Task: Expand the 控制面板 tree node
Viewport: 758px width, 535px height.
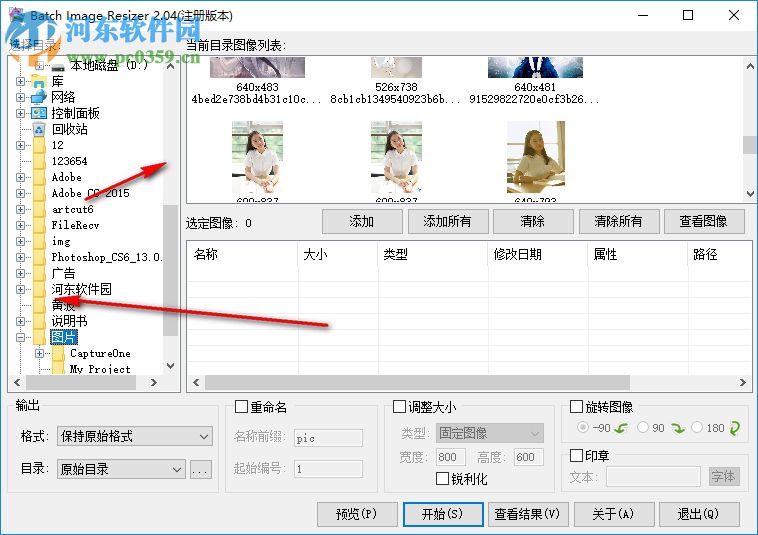Action: (x=20, y=114)
